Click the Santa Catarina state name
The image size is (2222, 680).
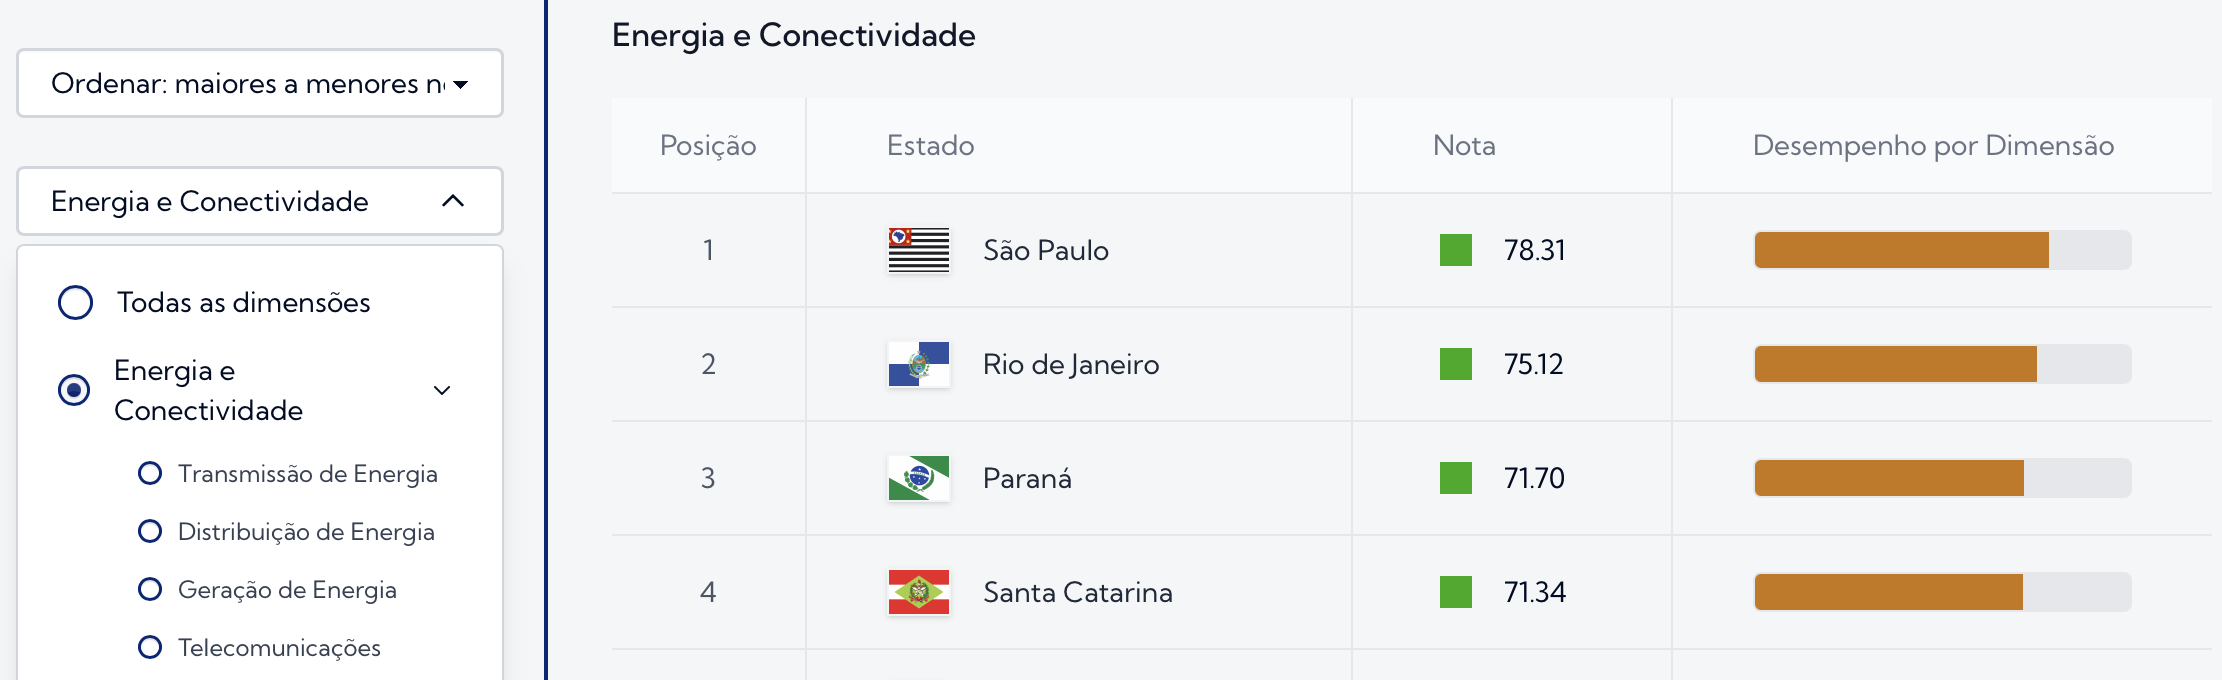(x=1078, y=592)
